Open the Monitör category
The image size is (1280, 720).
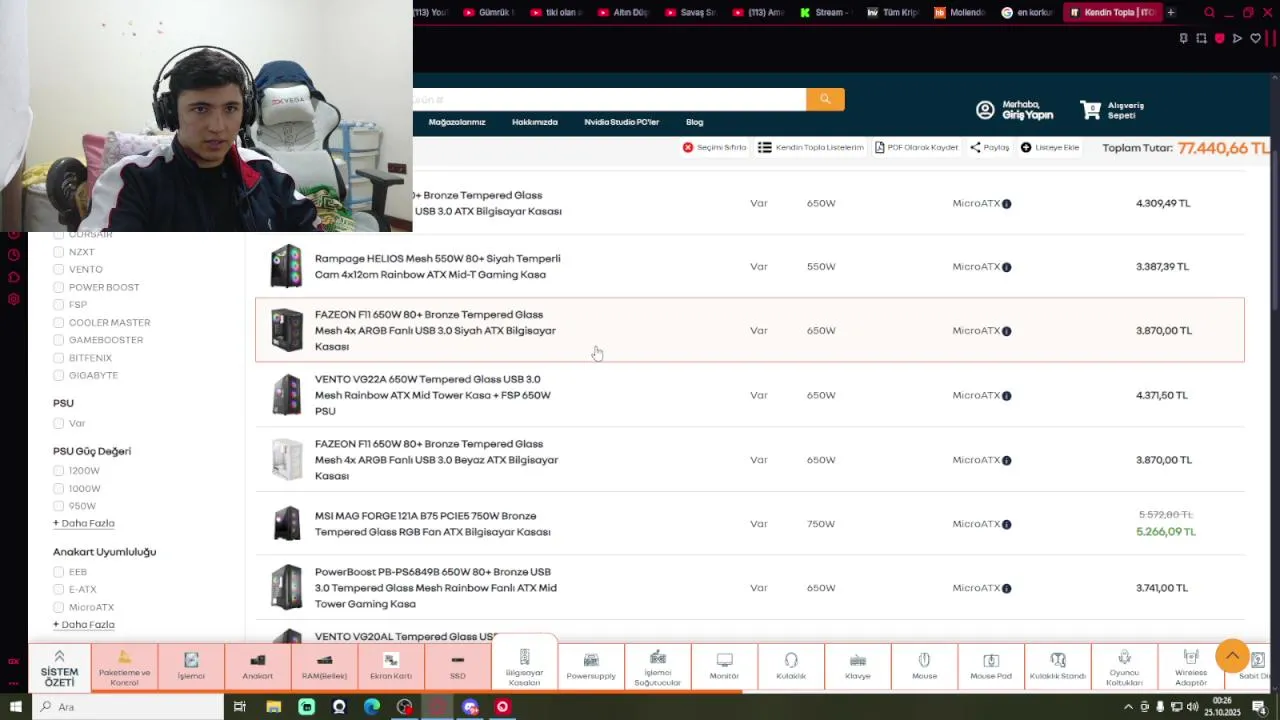(724, 667)
